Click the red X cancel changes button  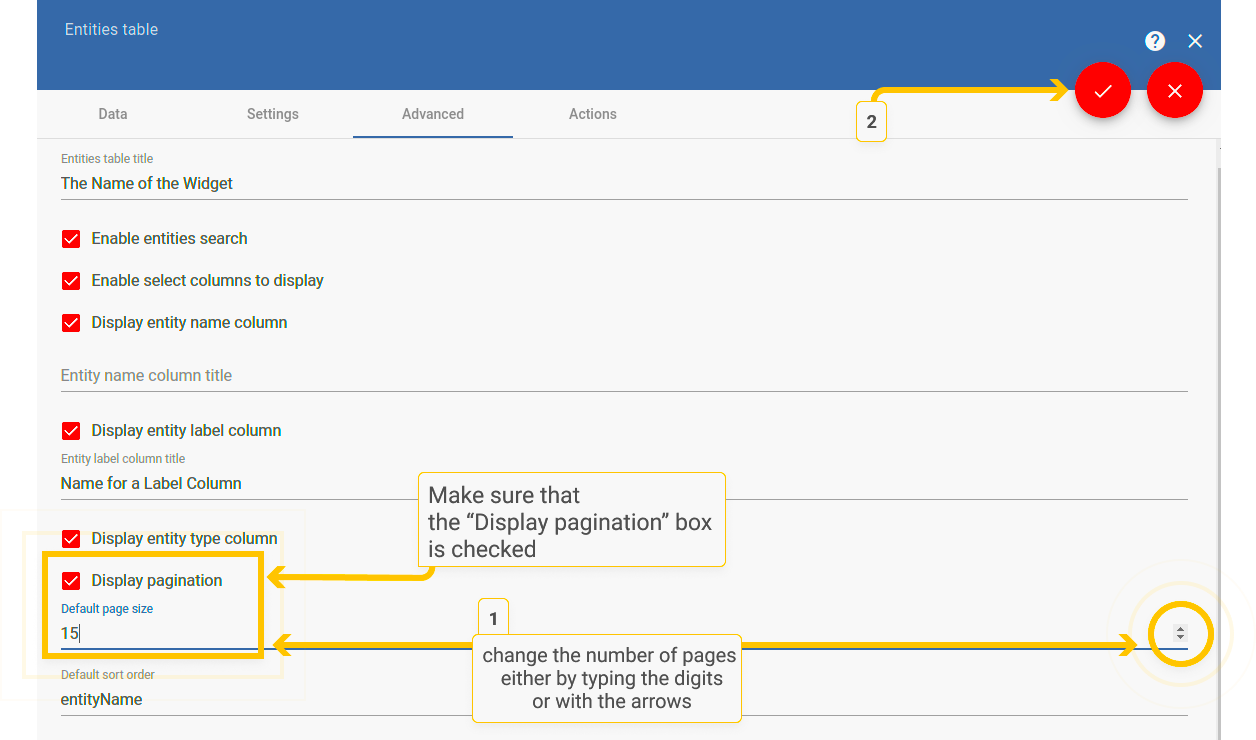(1174, 91)
